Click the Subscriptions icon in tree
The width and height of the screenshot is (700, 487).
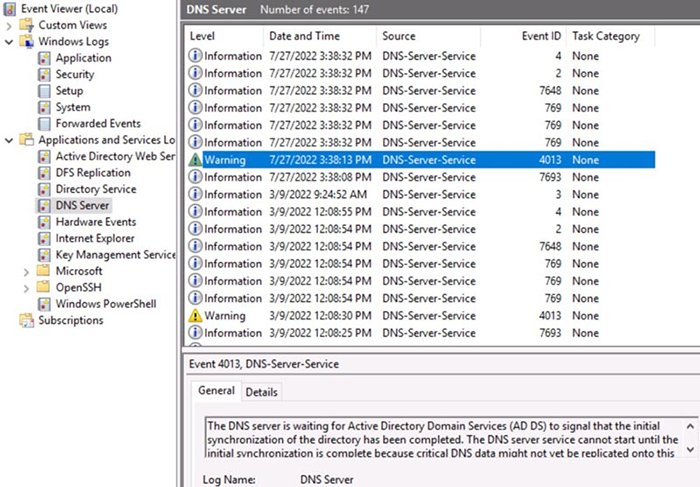[27, 320]
